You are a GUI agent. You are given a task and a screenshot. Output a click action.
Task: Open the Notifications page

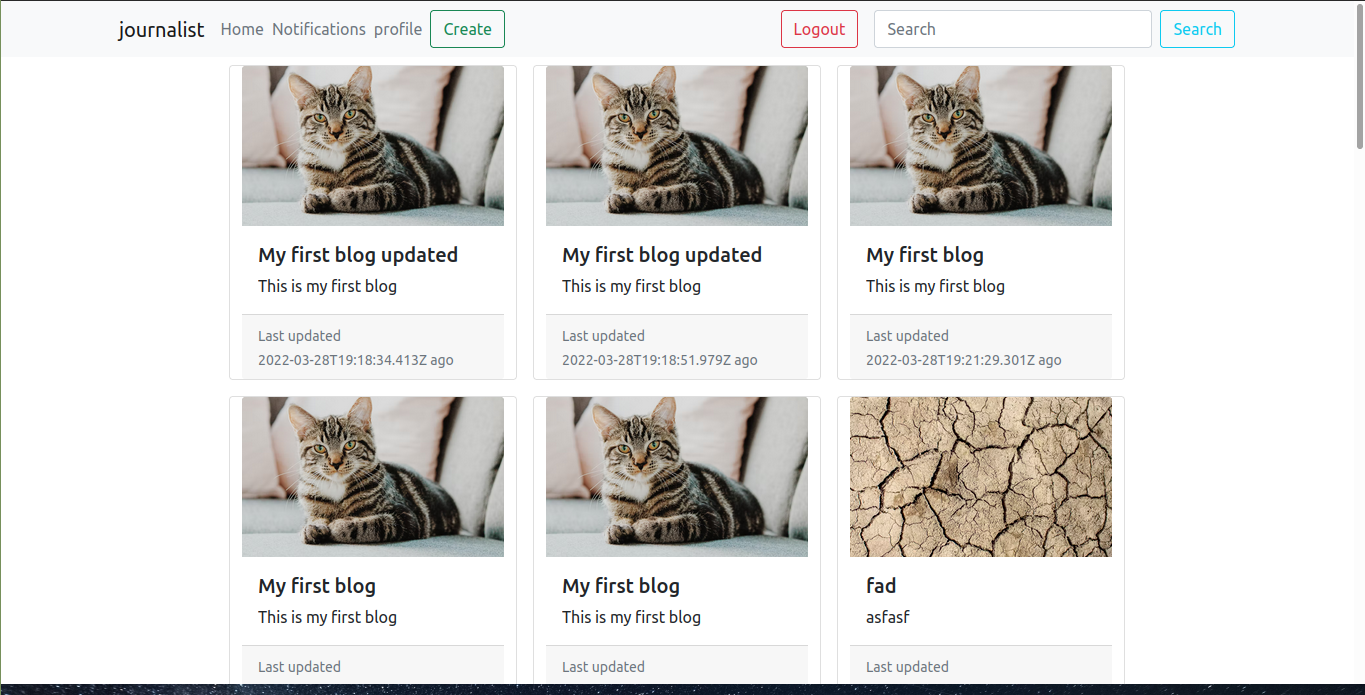coord(319,29)
